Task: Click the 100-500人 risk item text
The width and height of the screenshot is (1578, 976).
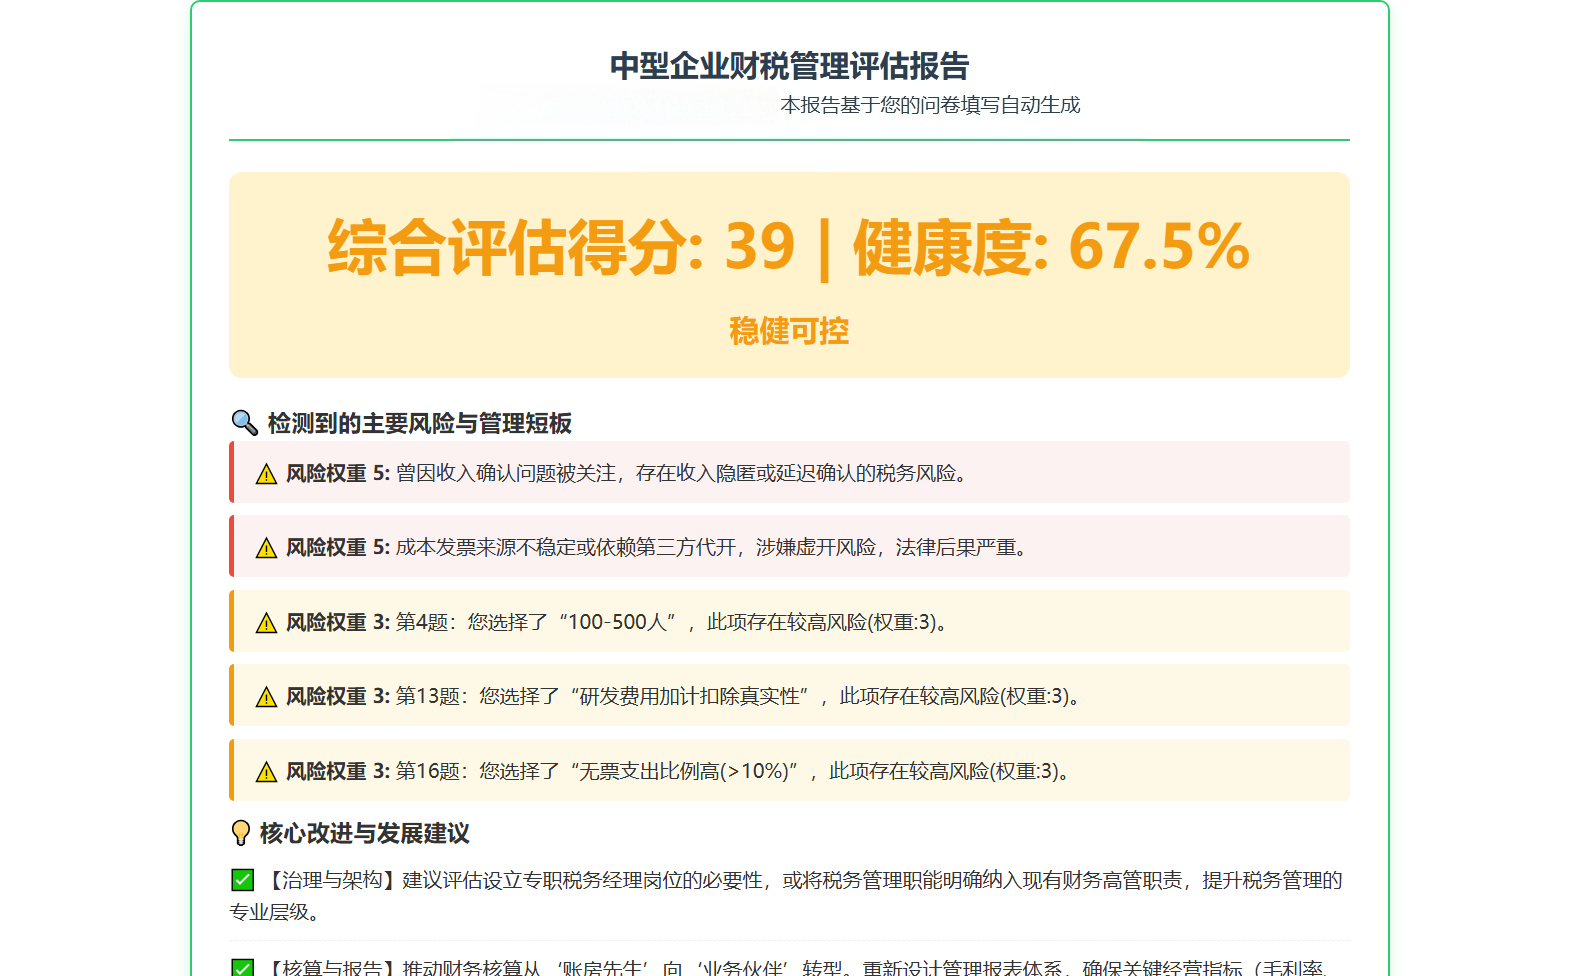Action: 616,622
